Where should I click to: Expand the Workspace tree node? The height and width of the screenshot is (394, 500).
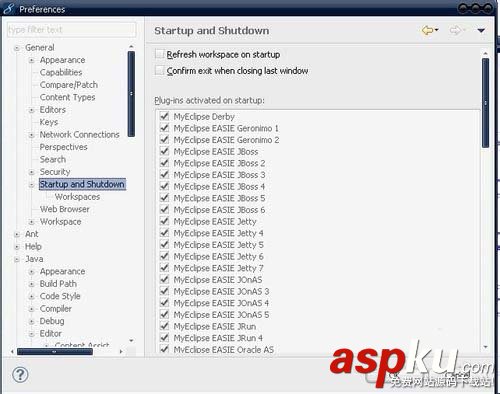pyautogui.click(x=32, y=222)
